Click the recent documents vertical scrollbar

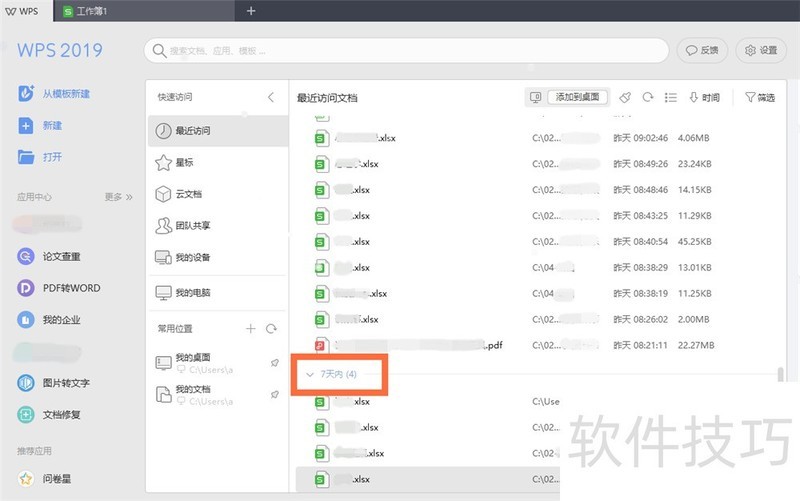[781, 374]
